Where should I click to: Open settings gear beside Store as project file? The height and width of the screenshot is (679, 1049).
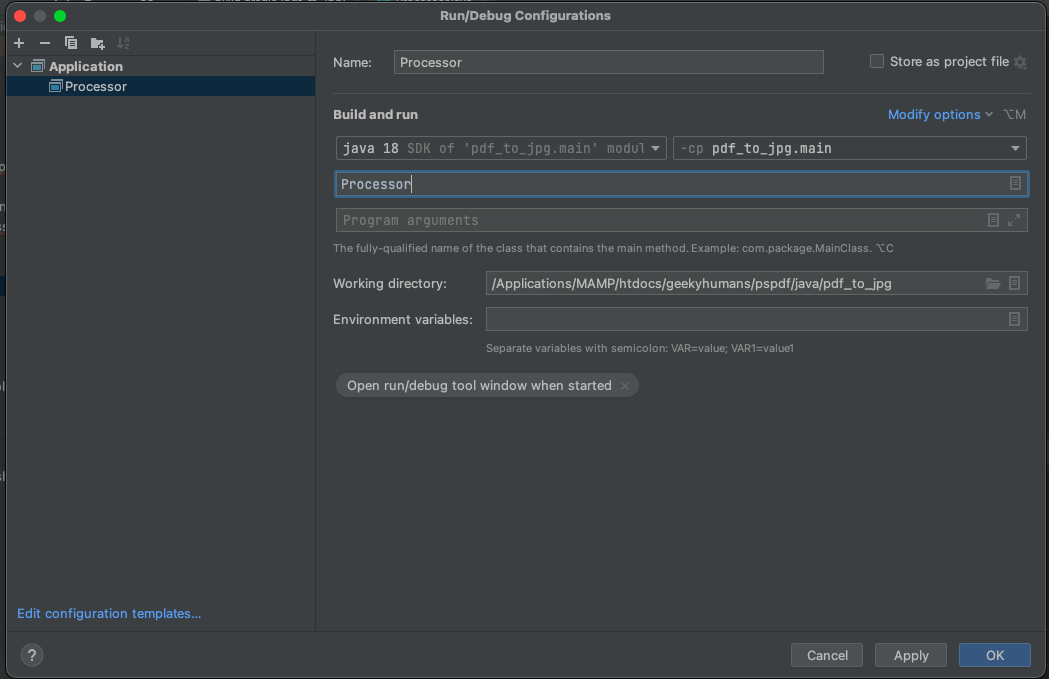point(1020,62)
